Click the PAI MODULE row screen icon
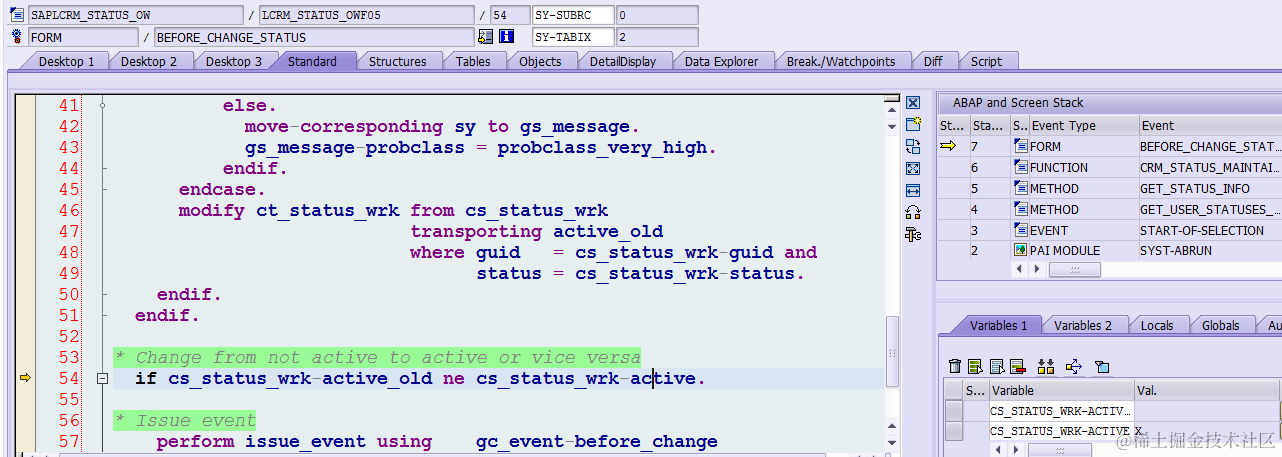This screenshot has width=1282, height=457. coord(1020,252)
